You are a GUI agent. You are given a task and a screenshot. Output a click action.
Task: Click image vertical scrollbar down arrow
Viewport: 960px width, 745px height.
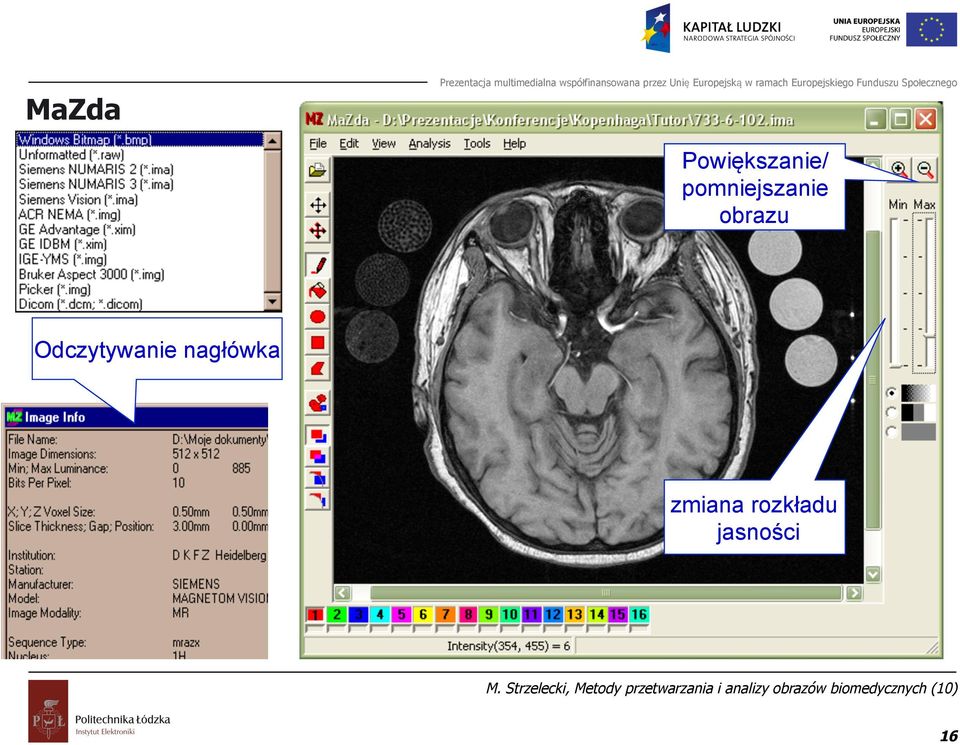click(x=873, y=574)
